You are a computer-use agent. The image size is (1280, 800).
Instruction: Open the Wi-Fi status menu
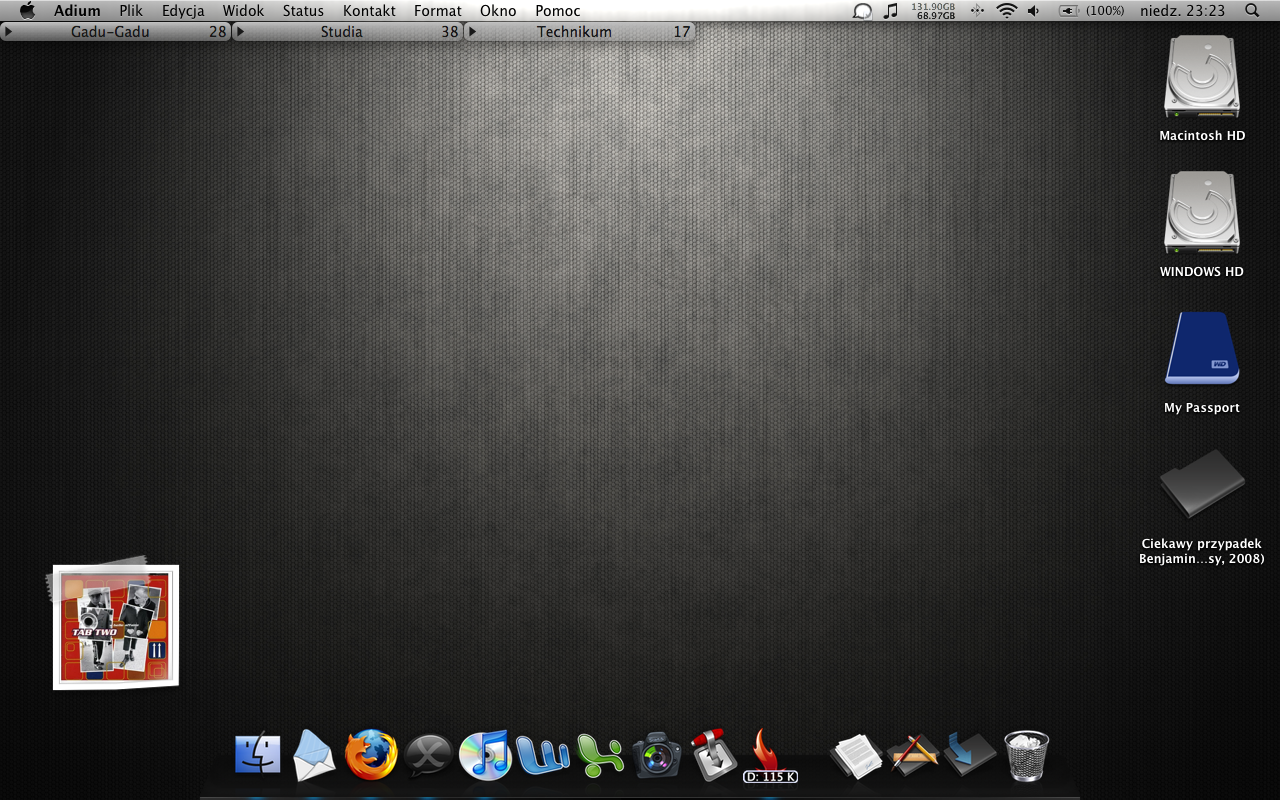click(1006, 11)
